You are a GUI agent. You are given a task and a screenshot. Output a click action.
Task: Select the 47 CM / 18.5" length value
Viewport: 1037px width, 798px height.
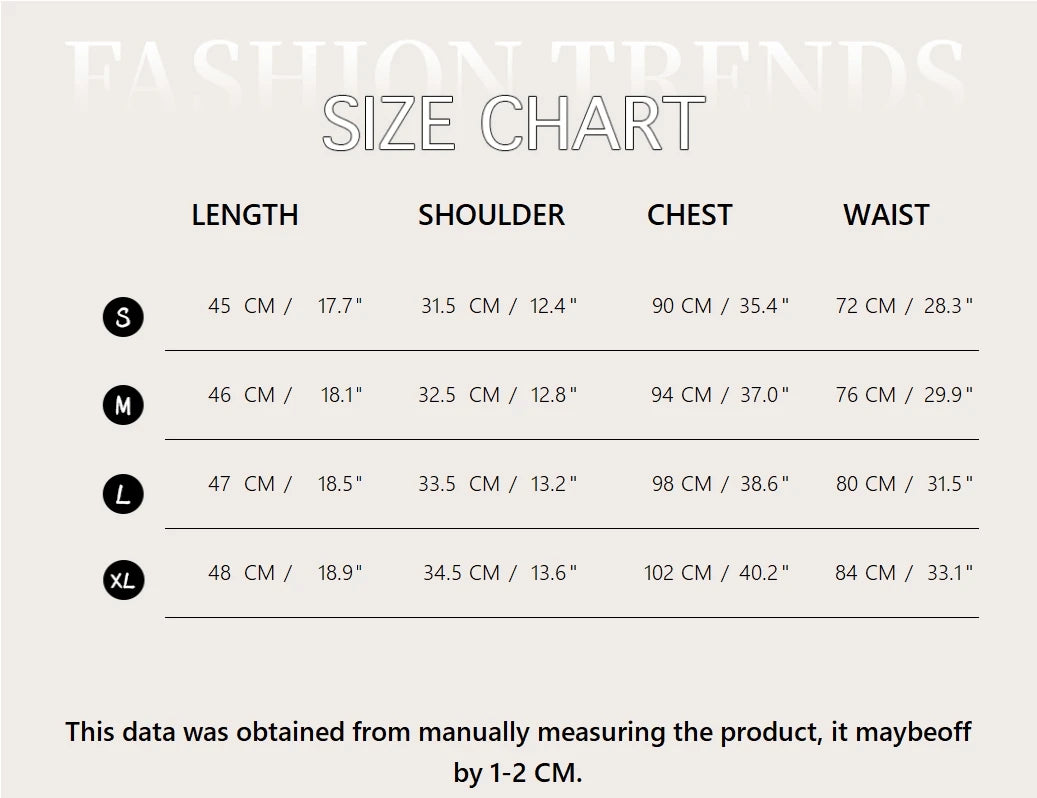(x=285, y=483)
